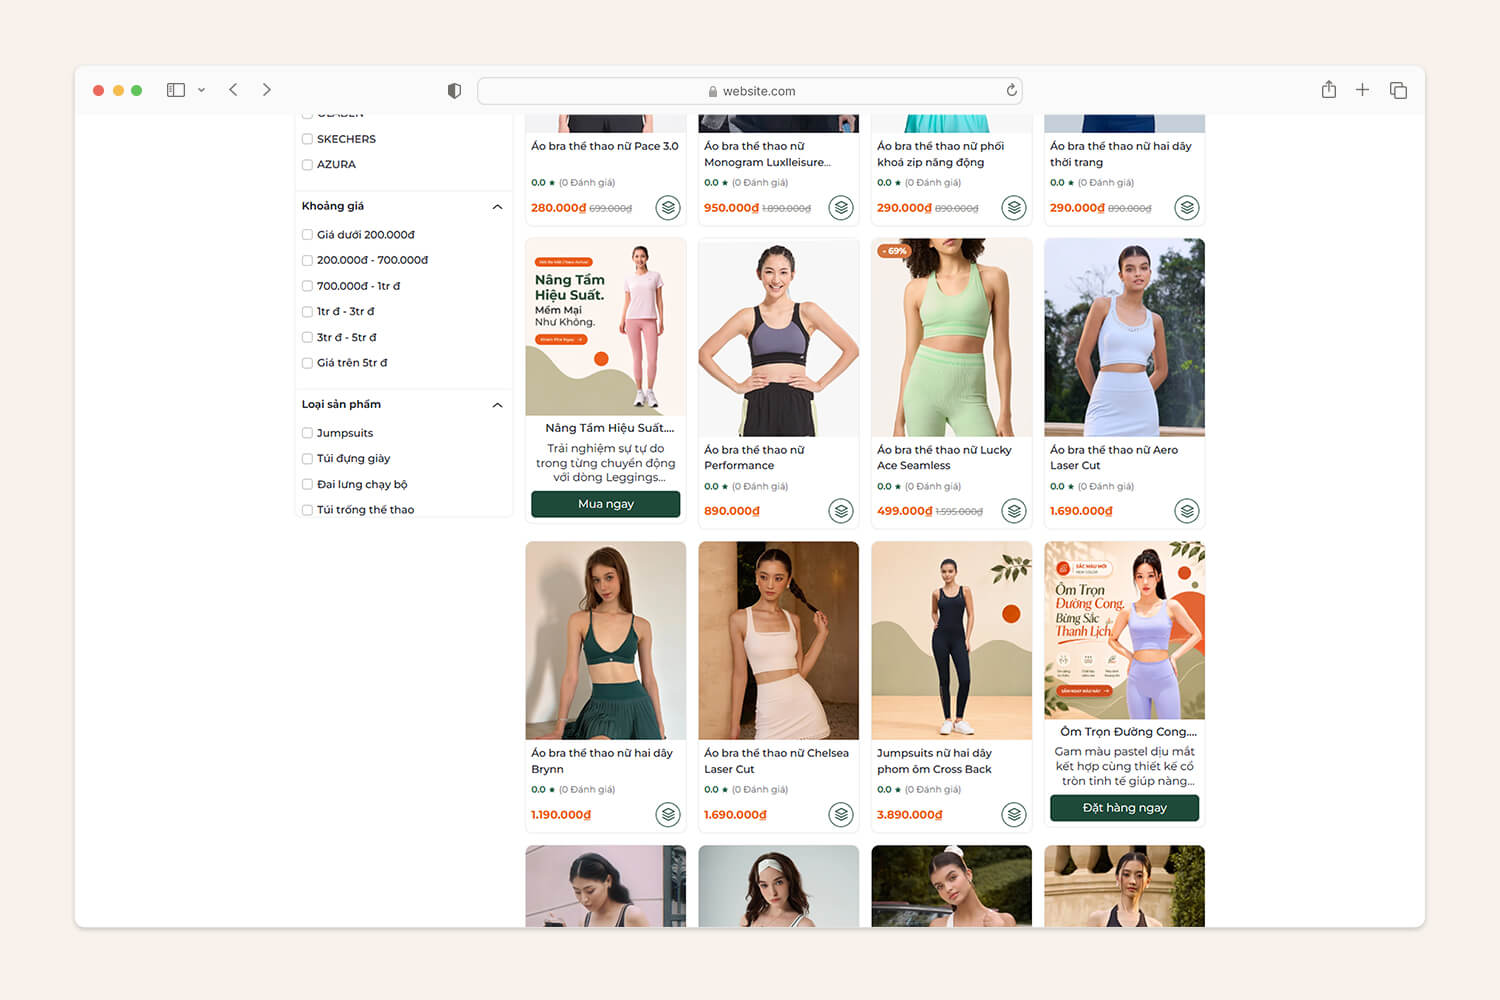Click the layers icon on Lucky Ace Seamless card
The width and height of the screenshot is (1500, 1000).
point(1014,511)
